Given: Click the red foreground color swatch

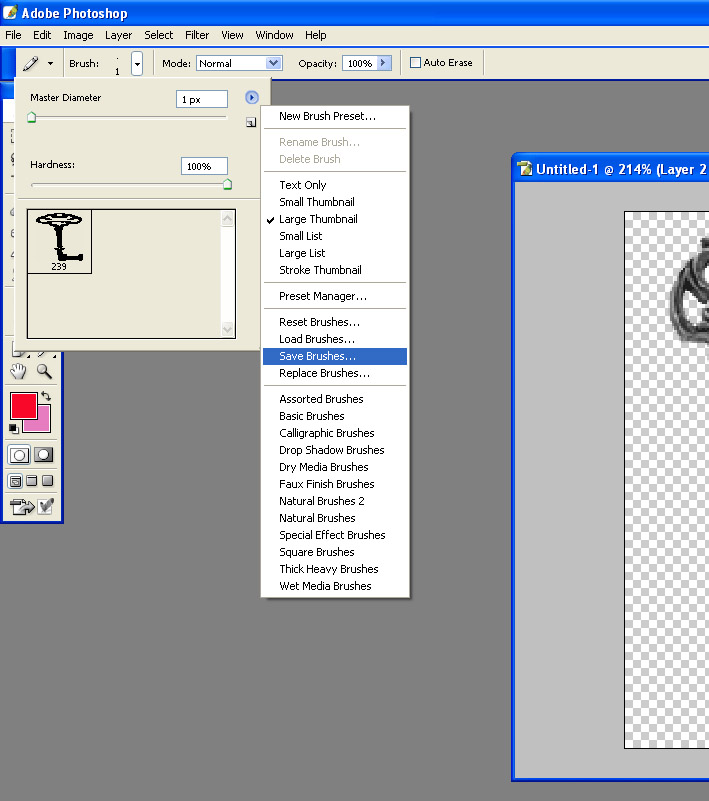Looking at the screenshot, I should (x=22, y=405).
